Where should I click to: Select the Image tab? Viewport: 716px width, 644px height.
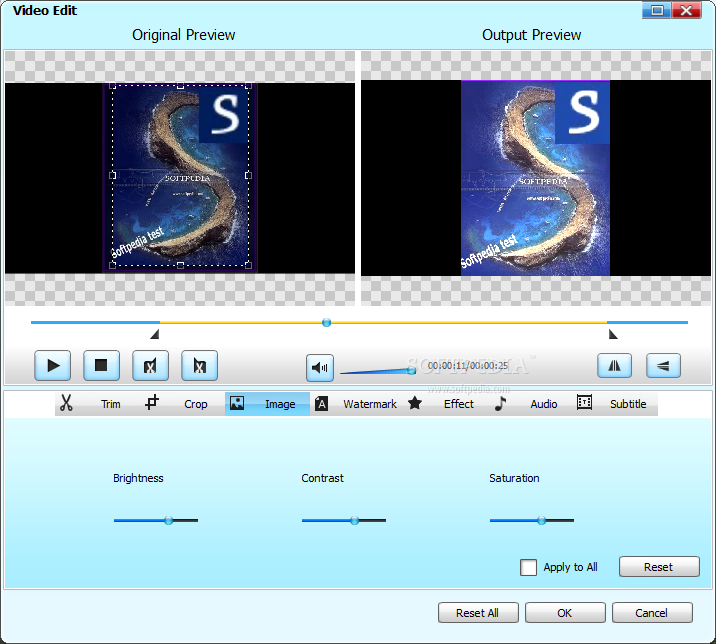267,404
